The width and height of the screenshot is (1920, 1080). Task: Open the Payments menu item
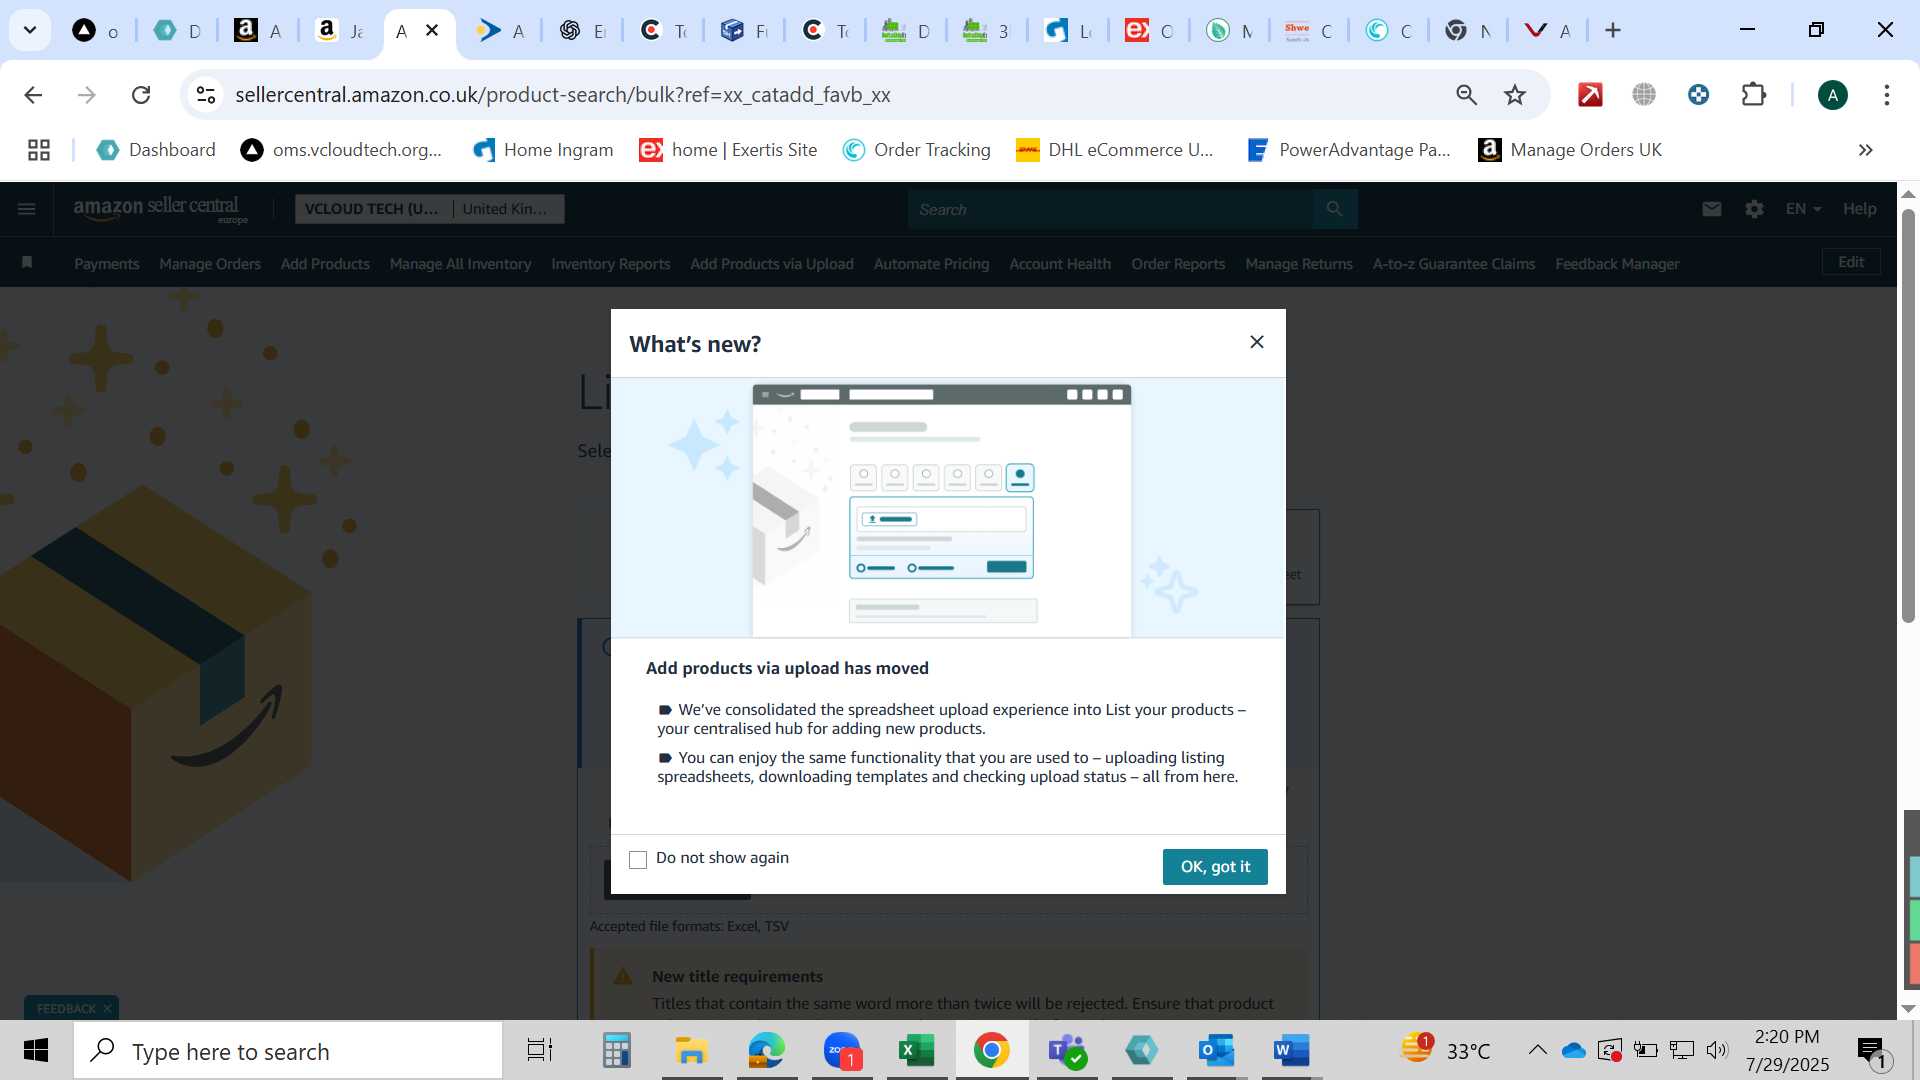tap(107, 264)
